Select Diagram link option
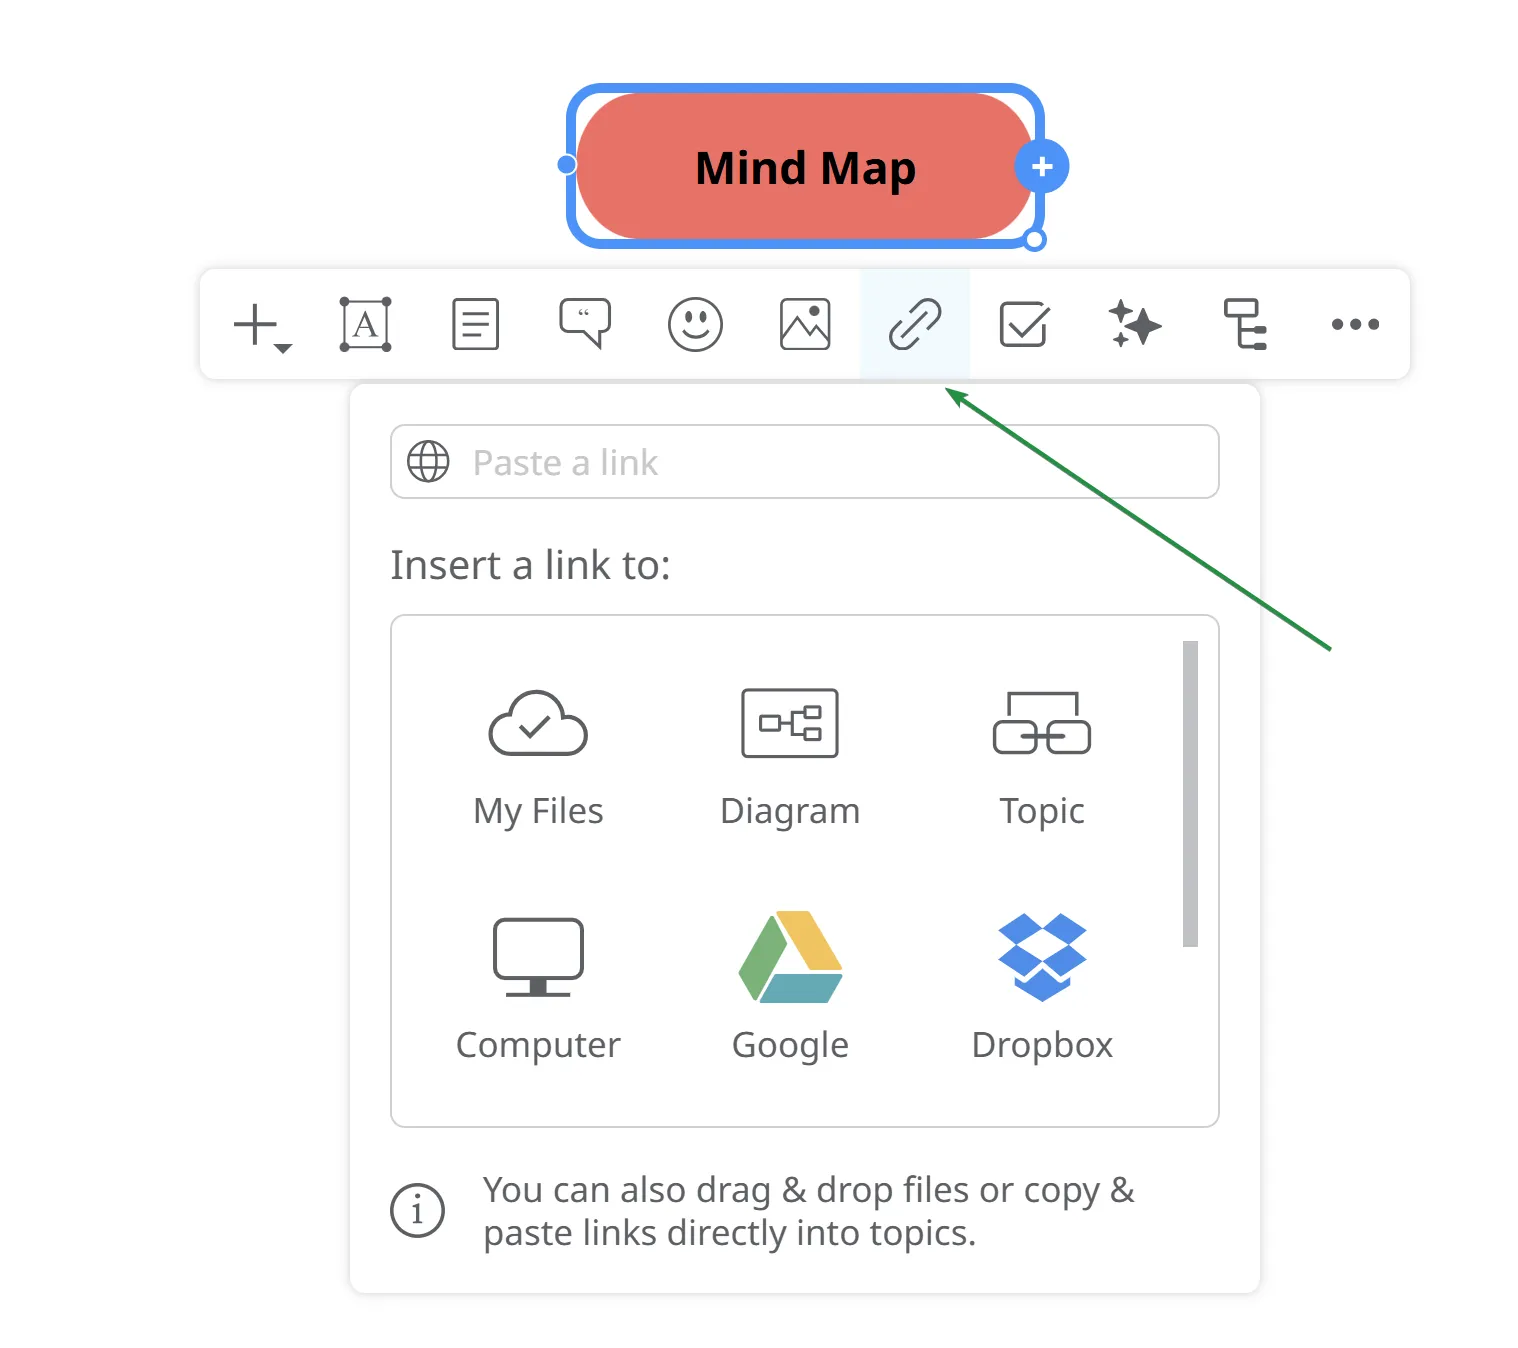1518x1348 pixels. pos(790,757)
